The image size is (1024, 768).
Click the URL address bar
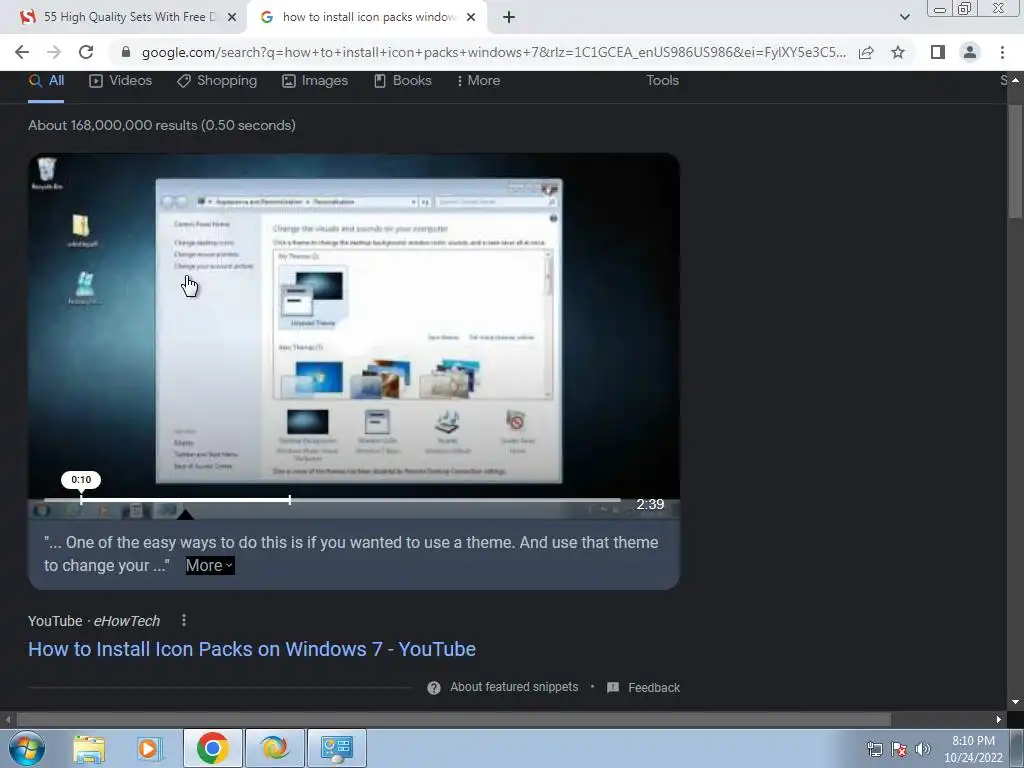coord(493,52)
